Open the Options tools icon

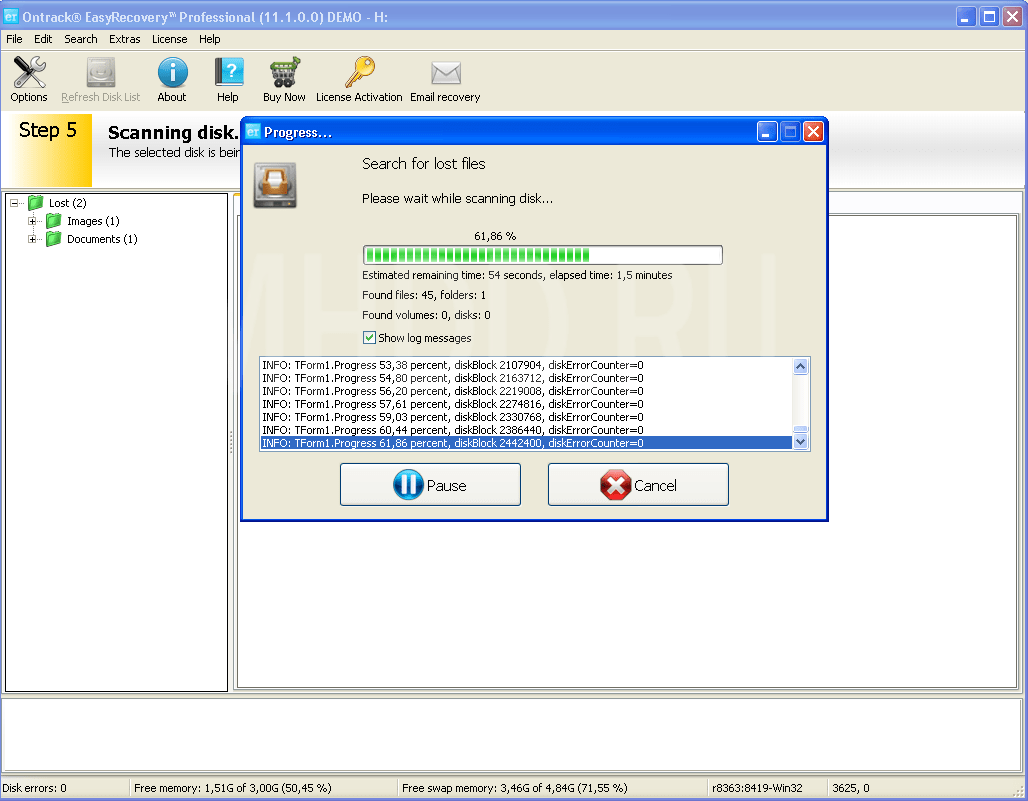[29, 72]
